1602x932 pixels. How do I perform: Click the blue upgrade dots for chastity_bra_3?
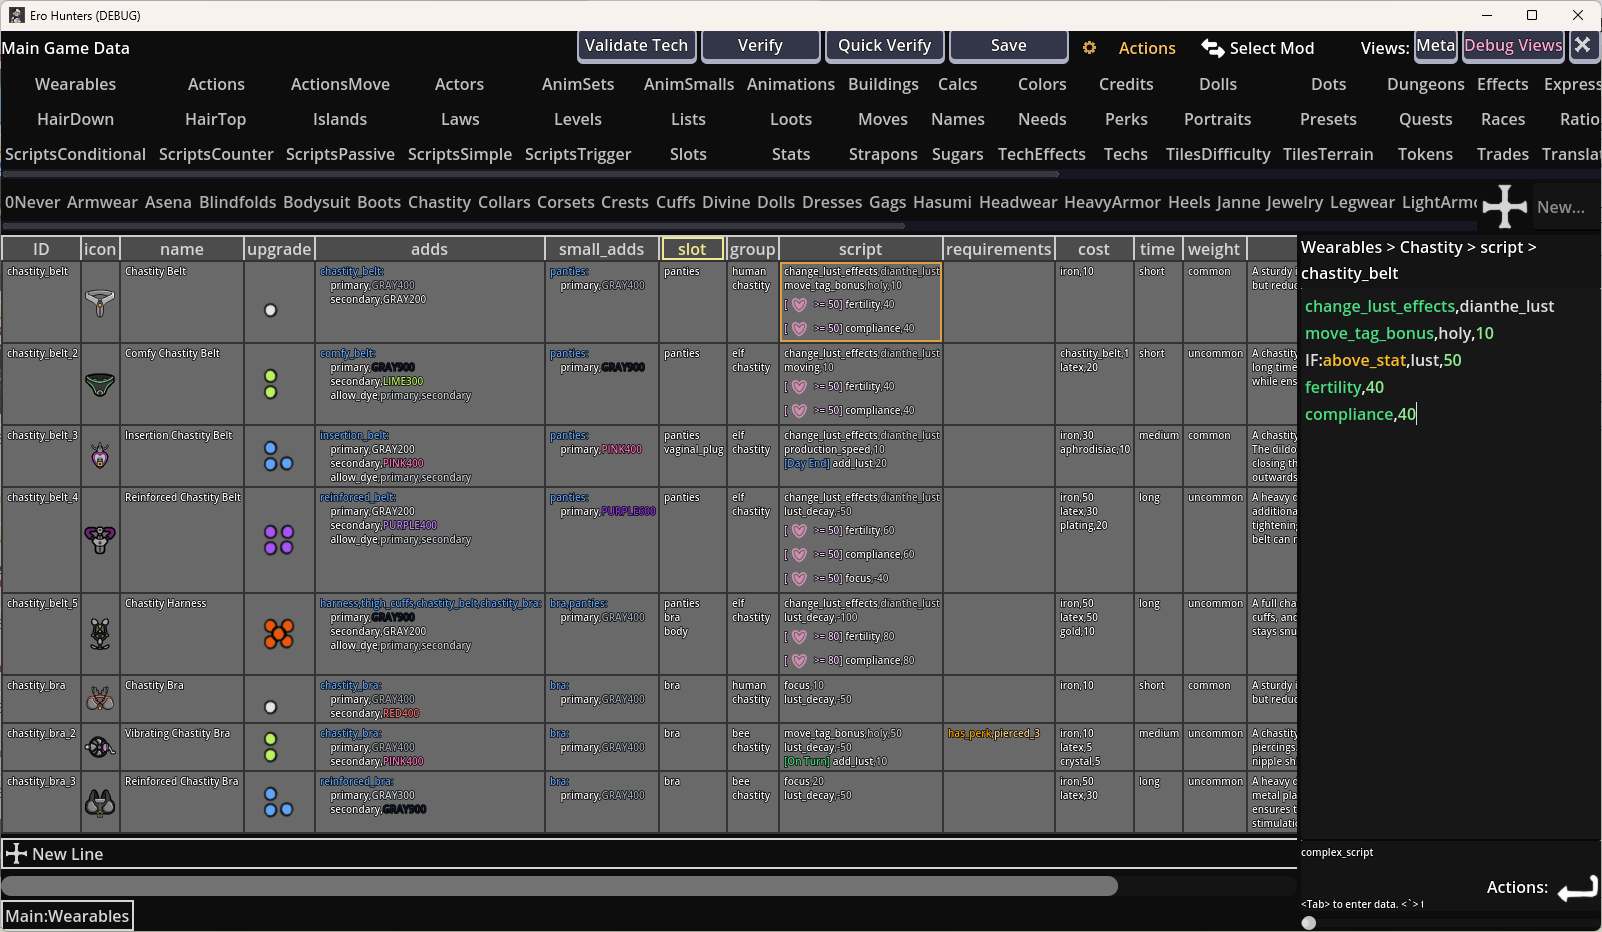[x=278, y=803]
